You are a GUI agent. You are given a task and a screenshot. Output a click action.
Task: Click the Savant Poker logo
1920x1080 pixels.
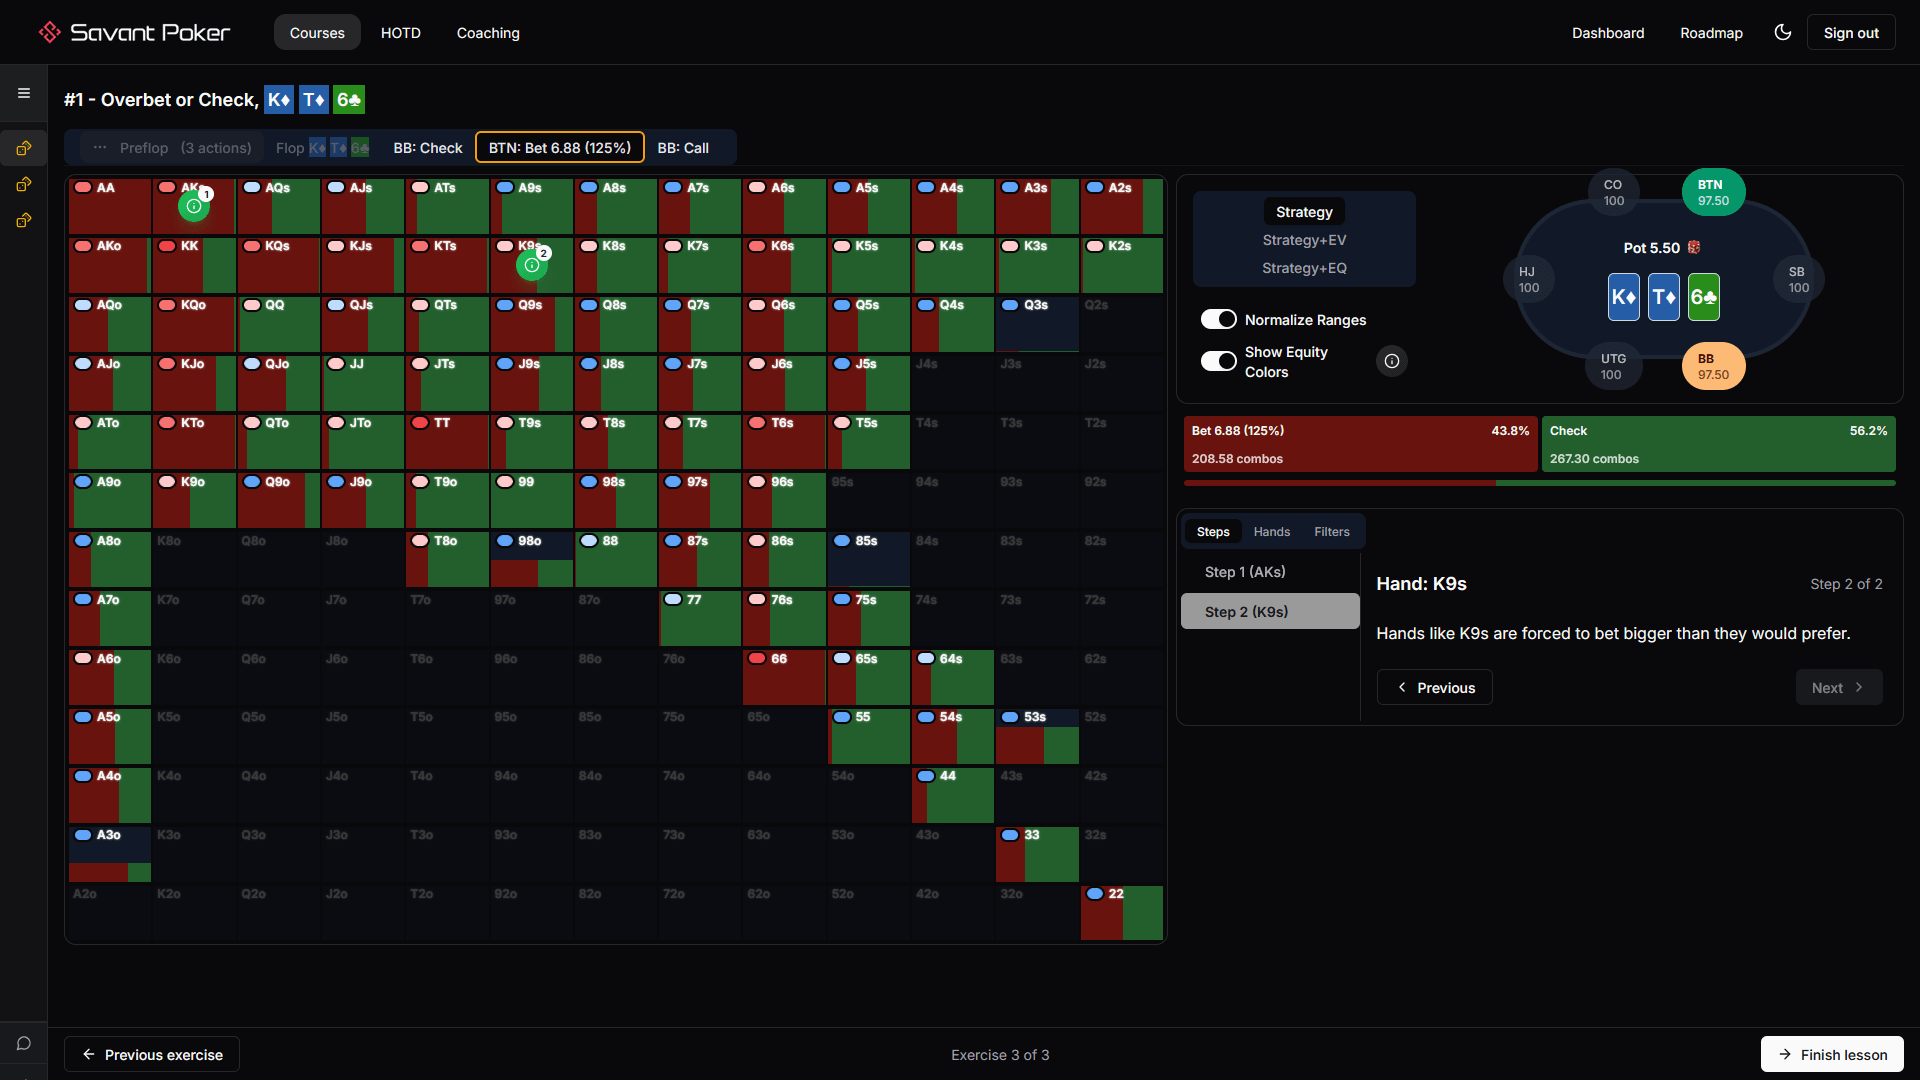click(133, 31)
